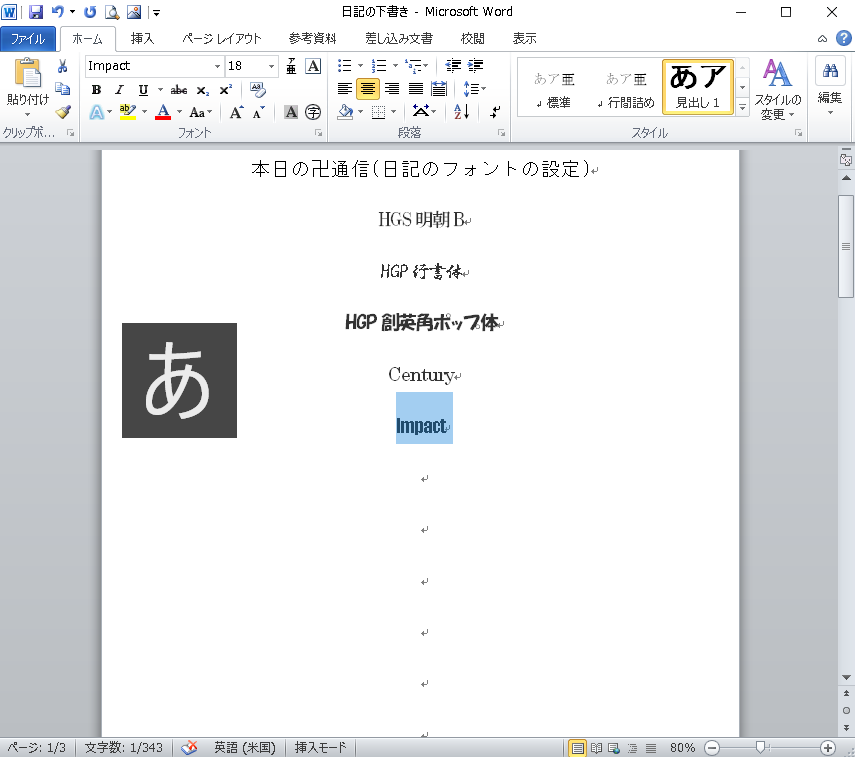Apply strikethrough formatting with abc icon
Image resolution: width=855 pixels, height=757 pixels.
click(179, 90)
